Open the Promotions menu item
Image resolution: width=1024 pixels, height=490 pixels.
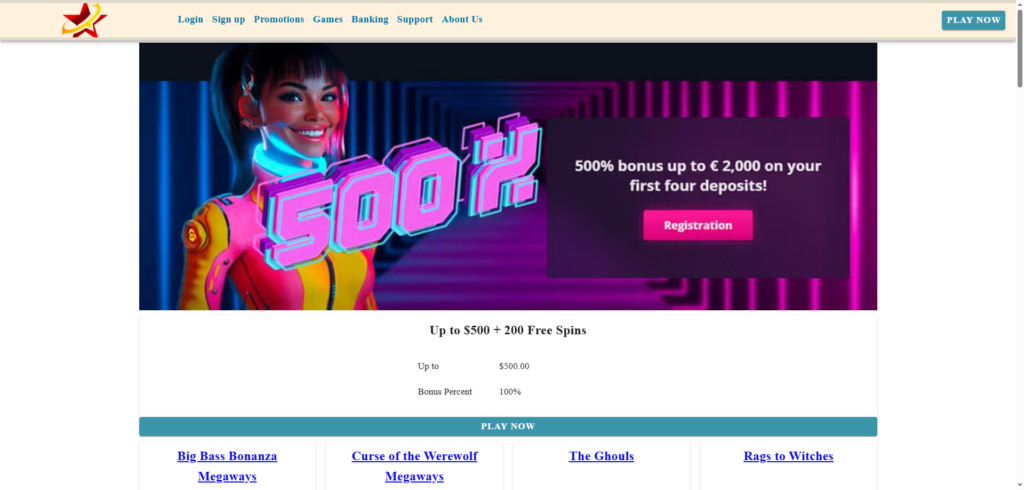(279, 19)
